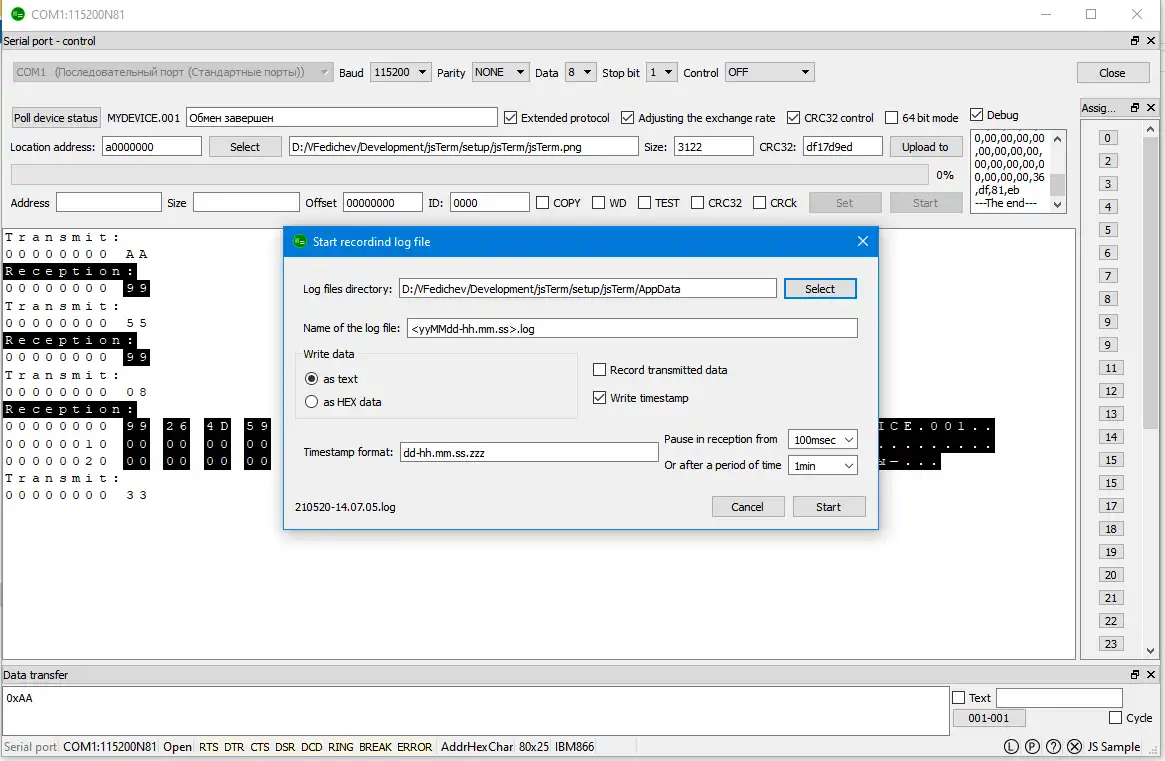The width and height of the screenshot is (1165, 761).
Task: Click the circled X icon in status bar
Action: (1074, 746)
